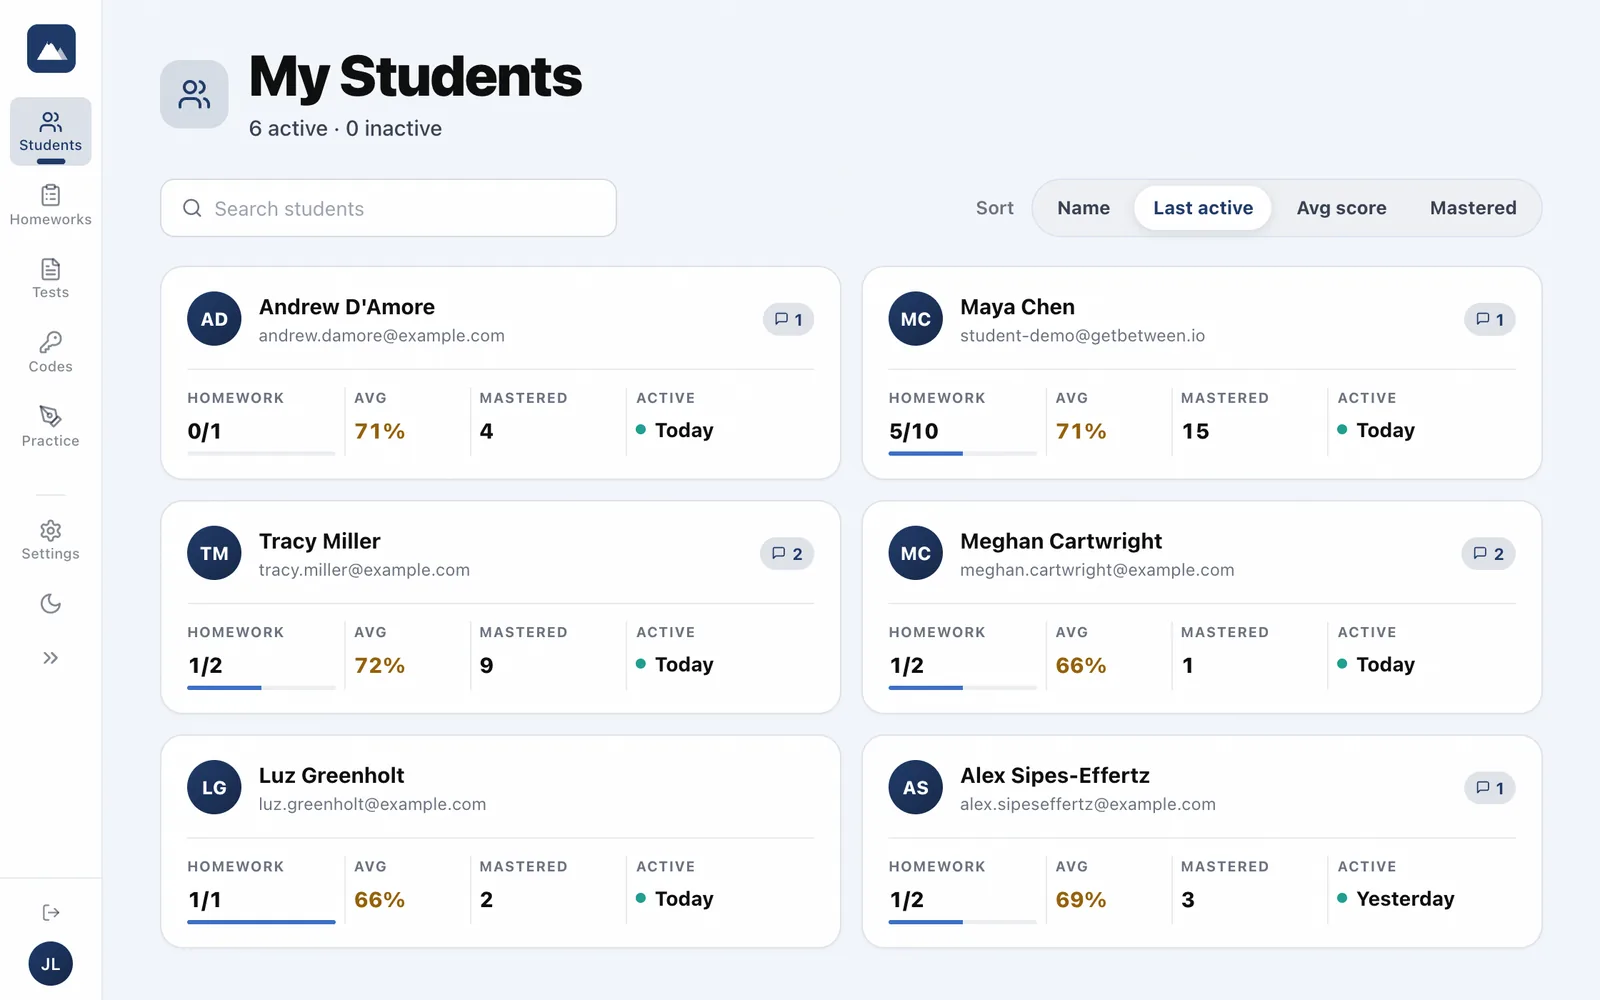Viewport: 1600px width, 1000px height.
Task: Open Andrew D'Amore's comment badge
Action: coord(788,319)
